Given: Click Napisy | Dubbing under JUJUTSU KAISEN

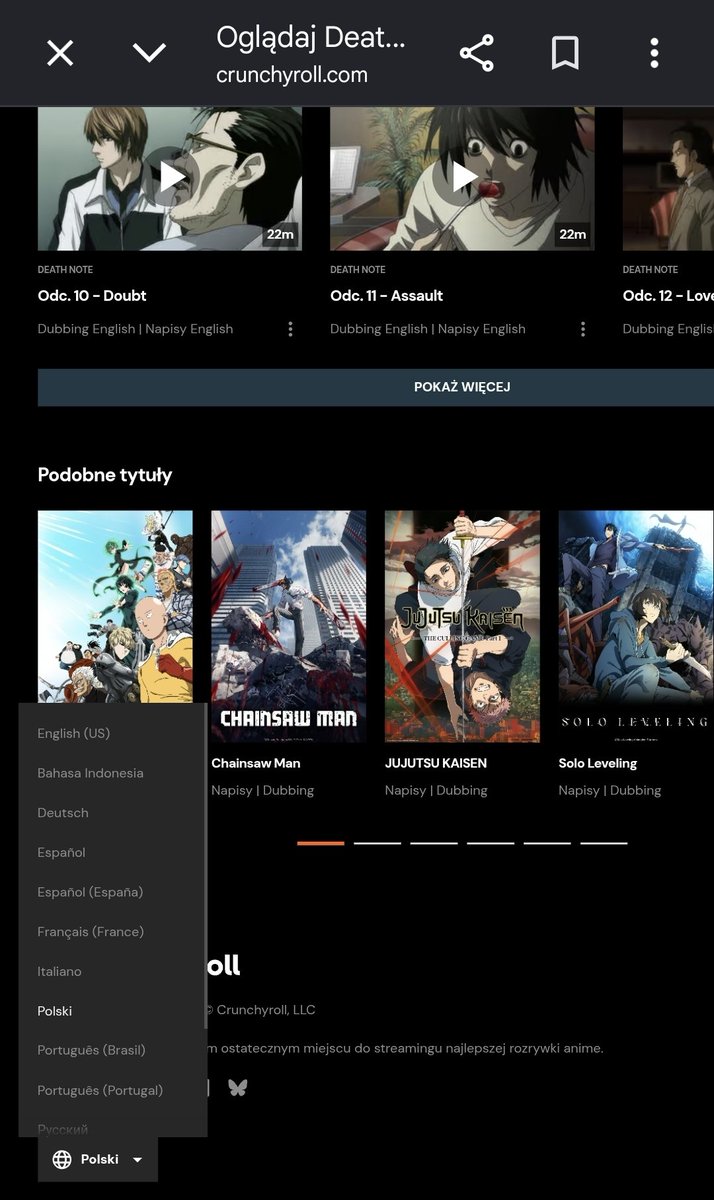Looking at the screenshot, I should 436,790.
